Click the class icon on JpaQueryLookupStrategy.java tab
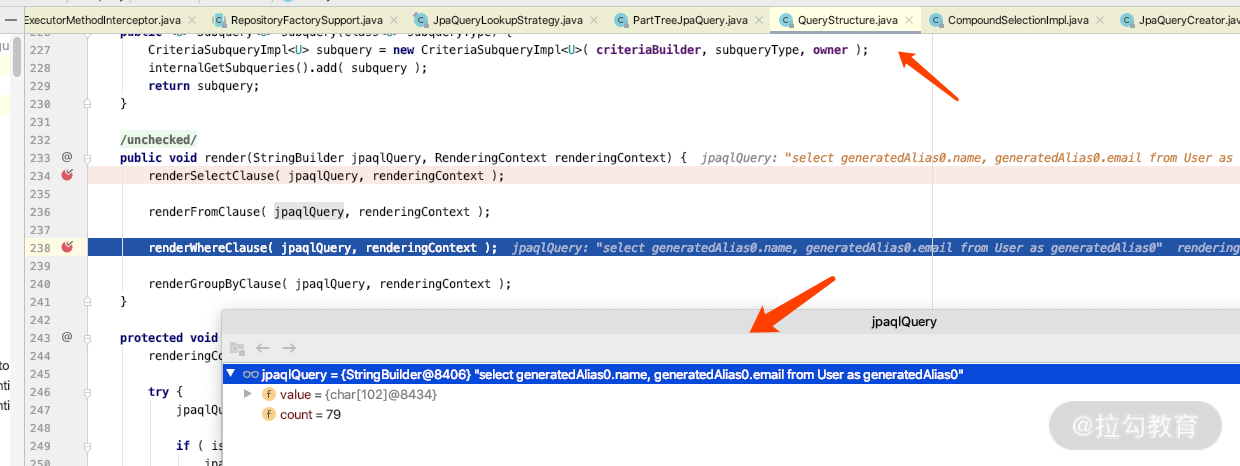 coord(422,20)
